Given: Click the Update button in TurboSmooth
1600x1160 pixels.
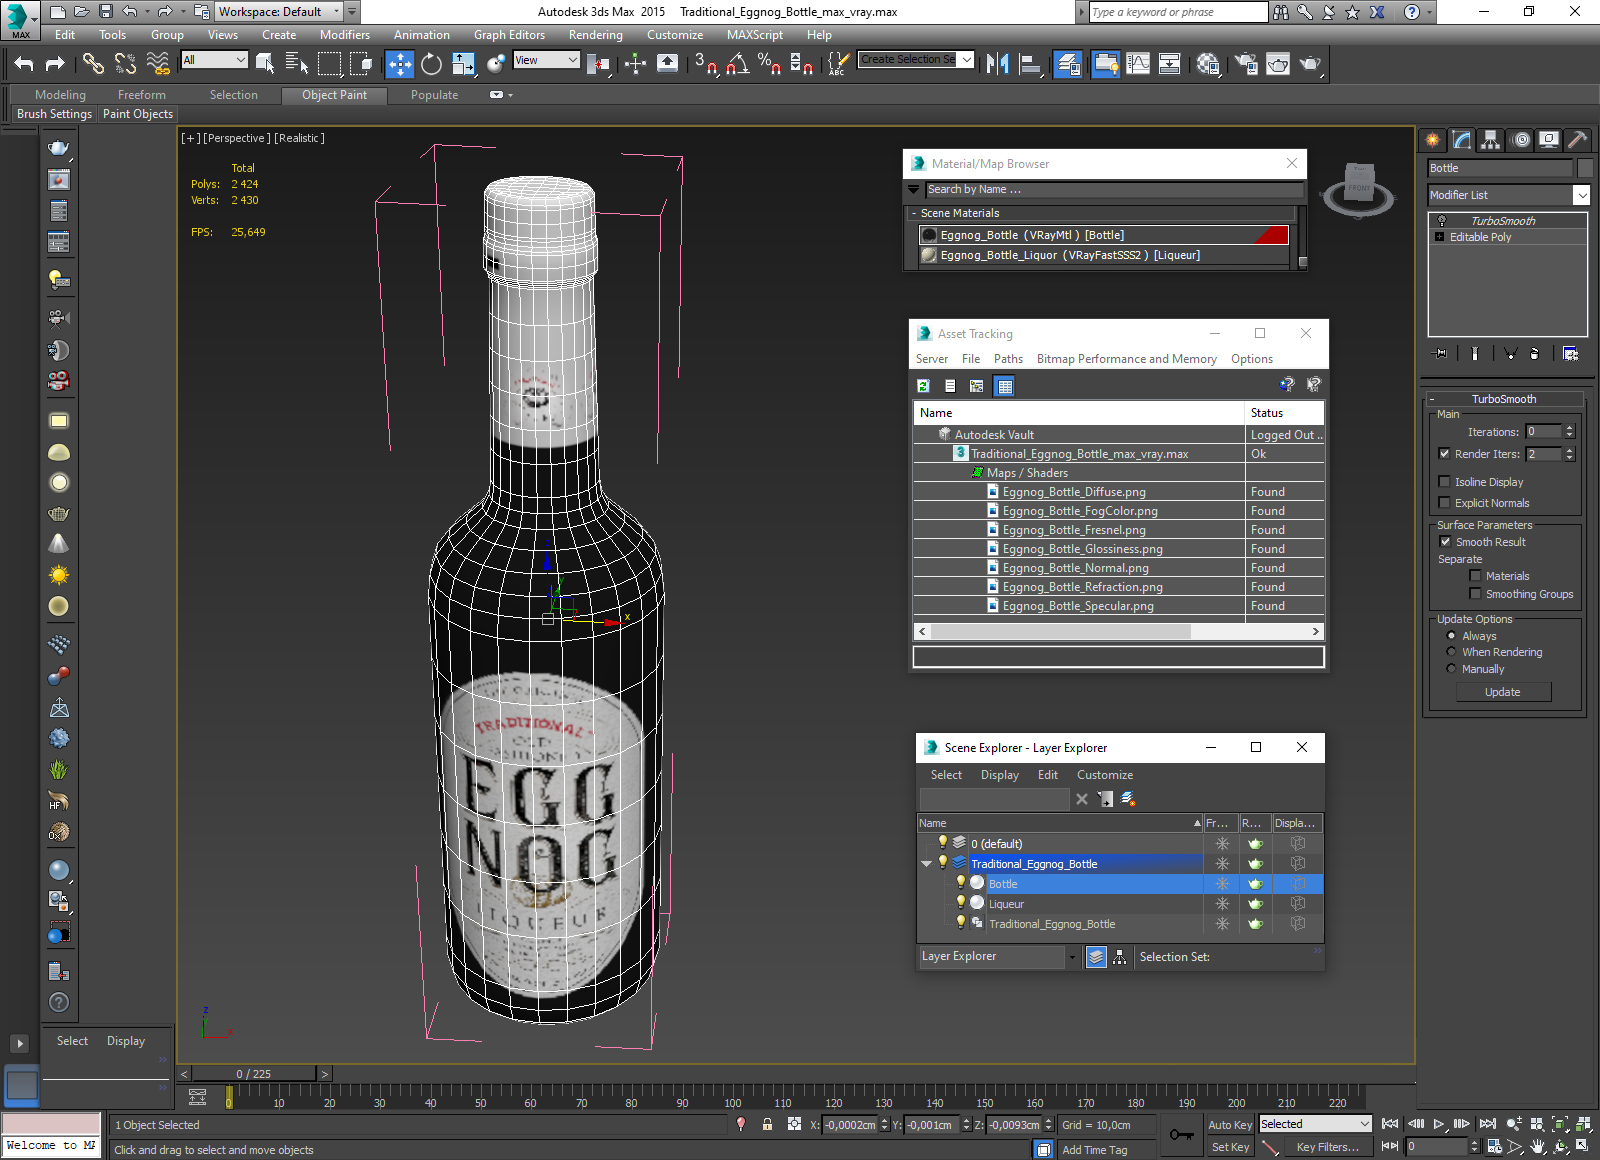Looking at the screenshot, I should click(x=1502, y=692).
